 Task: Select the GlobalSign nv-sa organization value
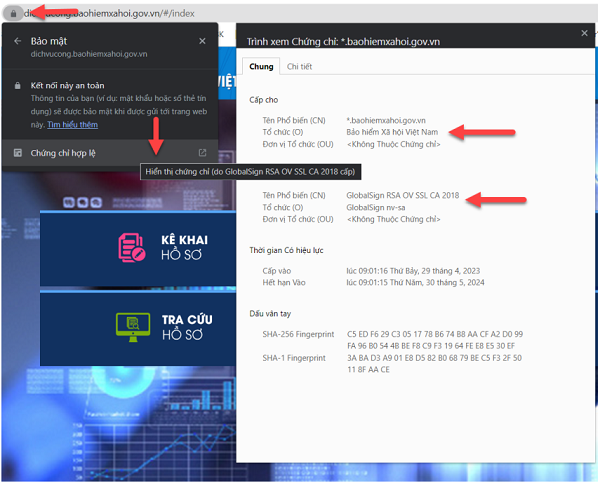click(x=375, y=207)
